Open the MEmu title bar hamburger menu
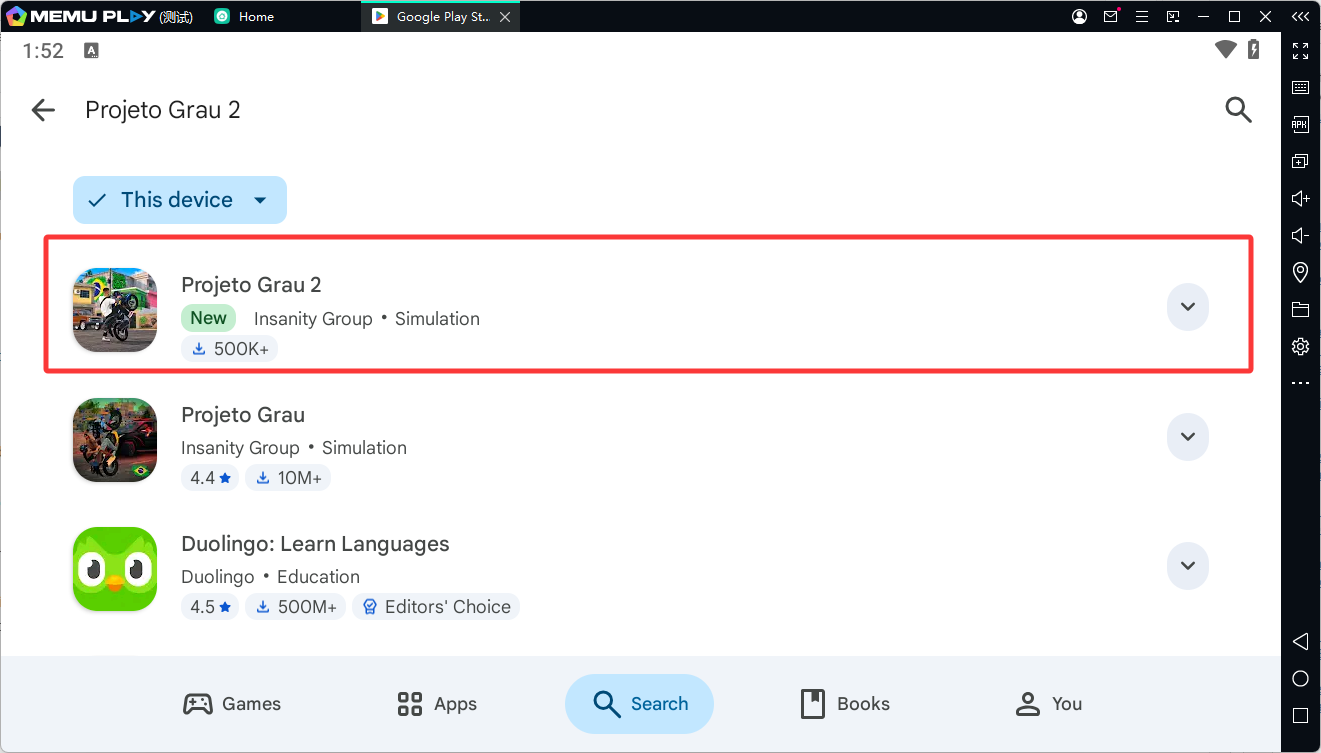The height and width of the screenshot is (753, 1321). [1142, 17]
